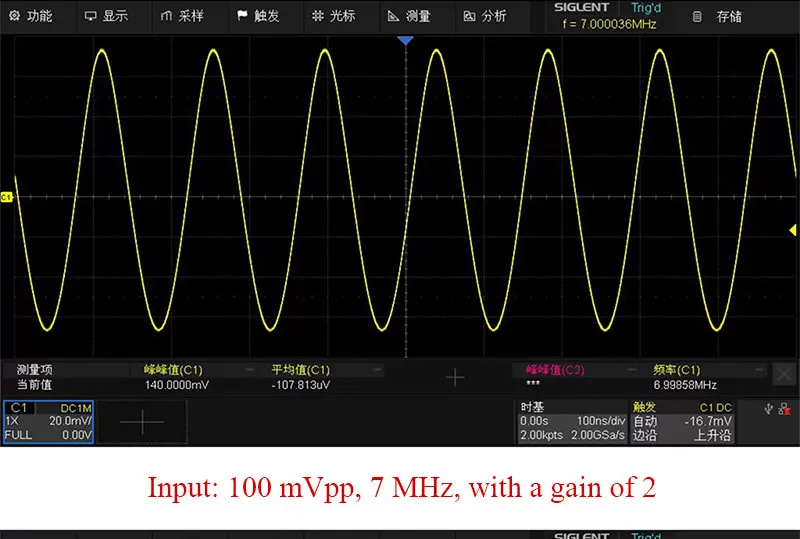Viewport: 800px width, 539px height.
Task: Open the C1 channel settings box
Action: click(x=48, y=422)
